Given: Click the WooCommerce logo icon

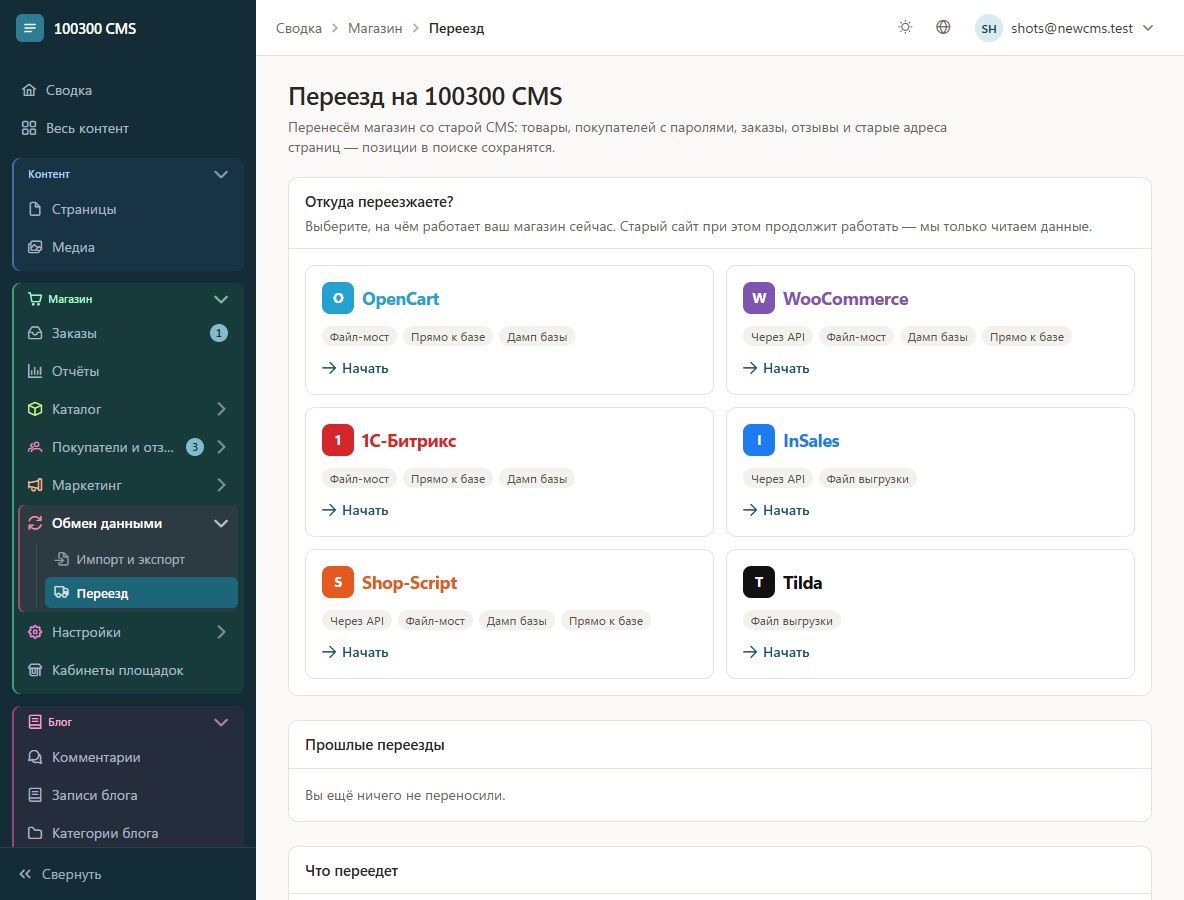Looking at the screenshot, I should tap(759, 298).
